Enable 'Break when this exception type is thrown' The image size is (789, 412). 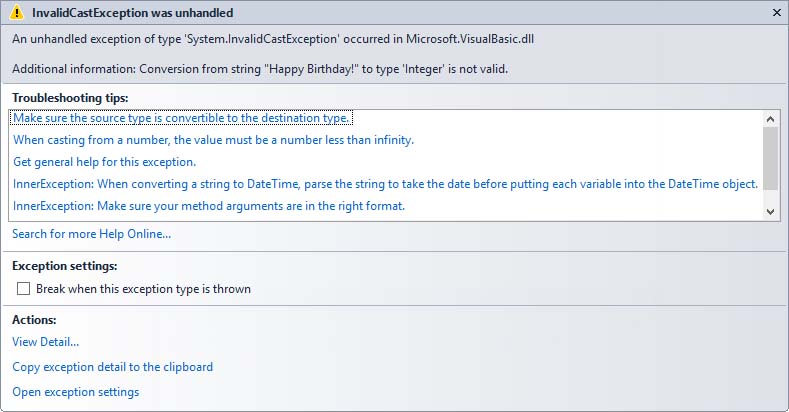click(x=24, y=289)
